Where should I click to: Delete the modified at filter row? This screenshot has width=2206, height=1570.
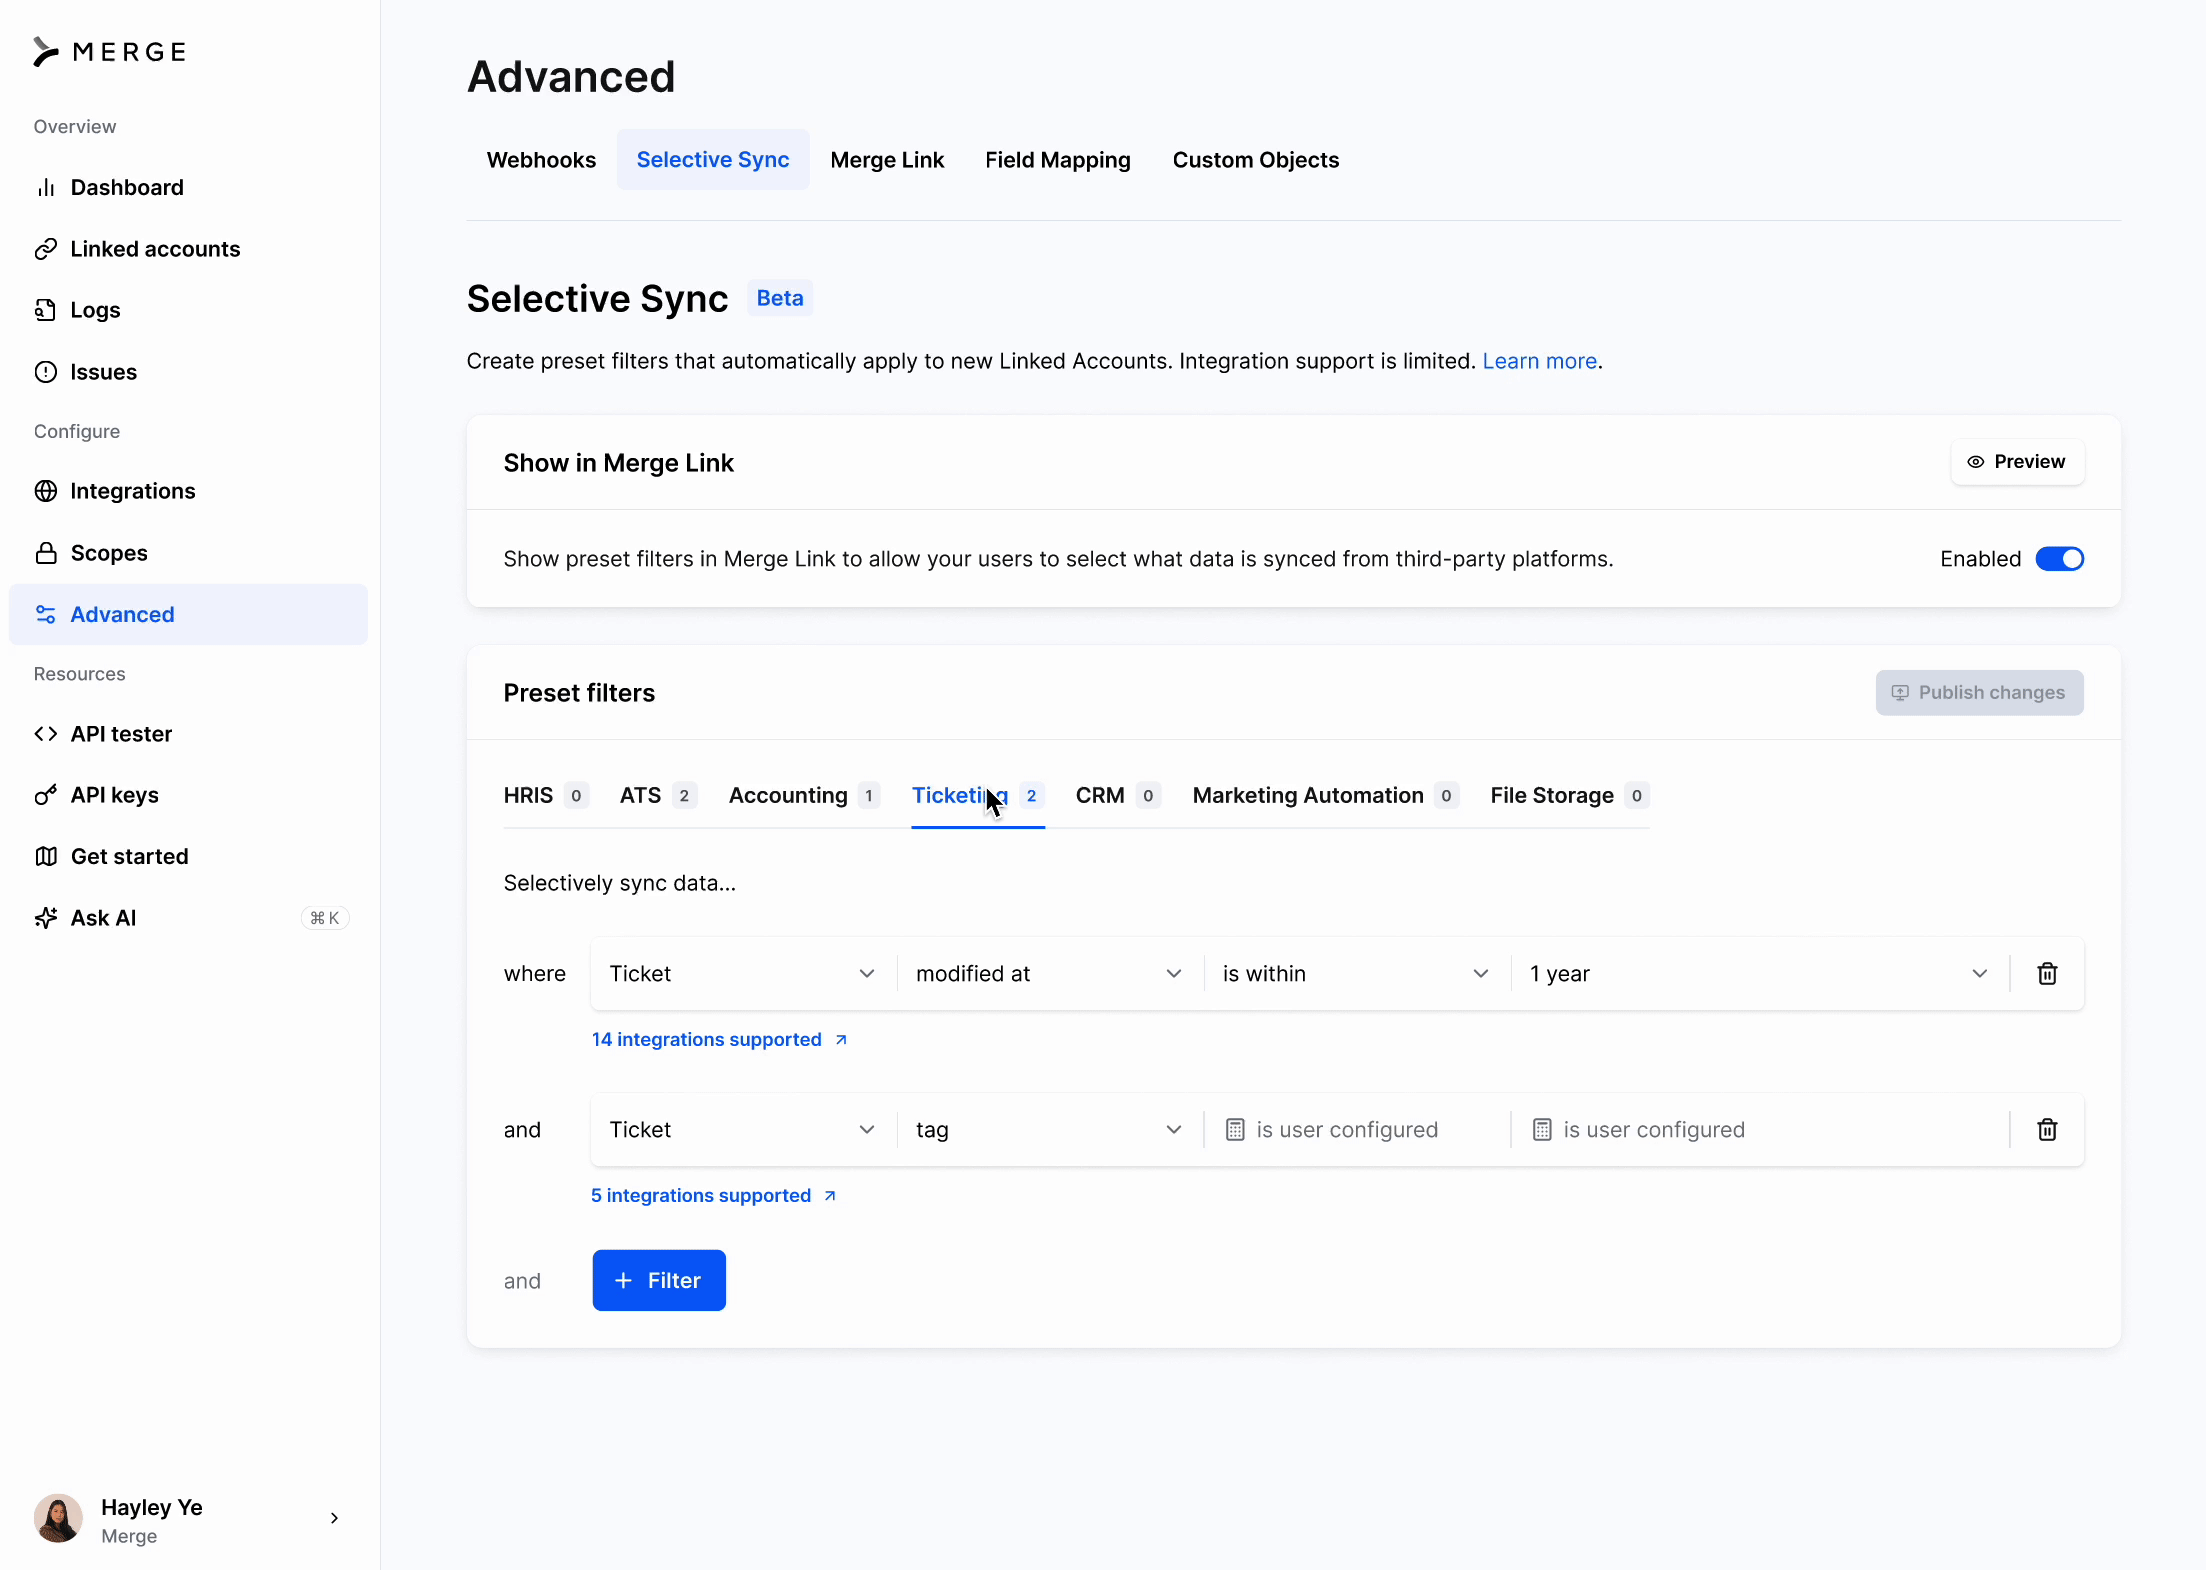[2047, 974]
